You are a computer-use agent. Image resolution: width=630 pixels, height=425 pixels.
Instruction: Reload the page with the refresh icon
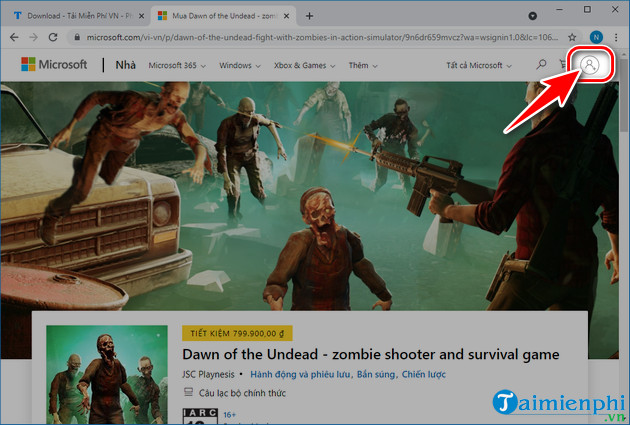[x=53, y=37]
